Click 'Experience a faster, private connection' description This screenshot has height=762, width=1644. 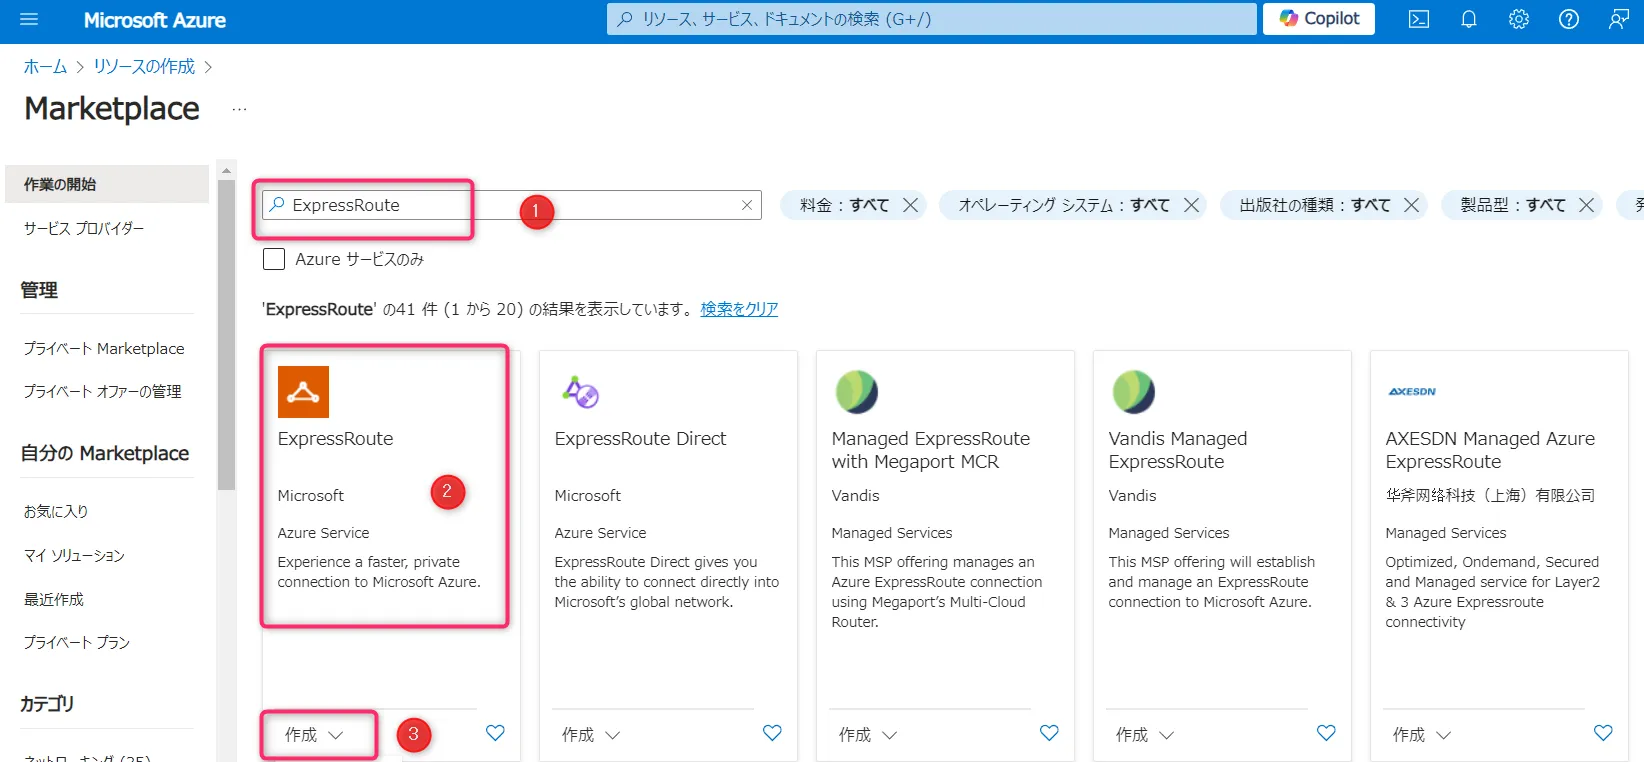pos(379,572)
